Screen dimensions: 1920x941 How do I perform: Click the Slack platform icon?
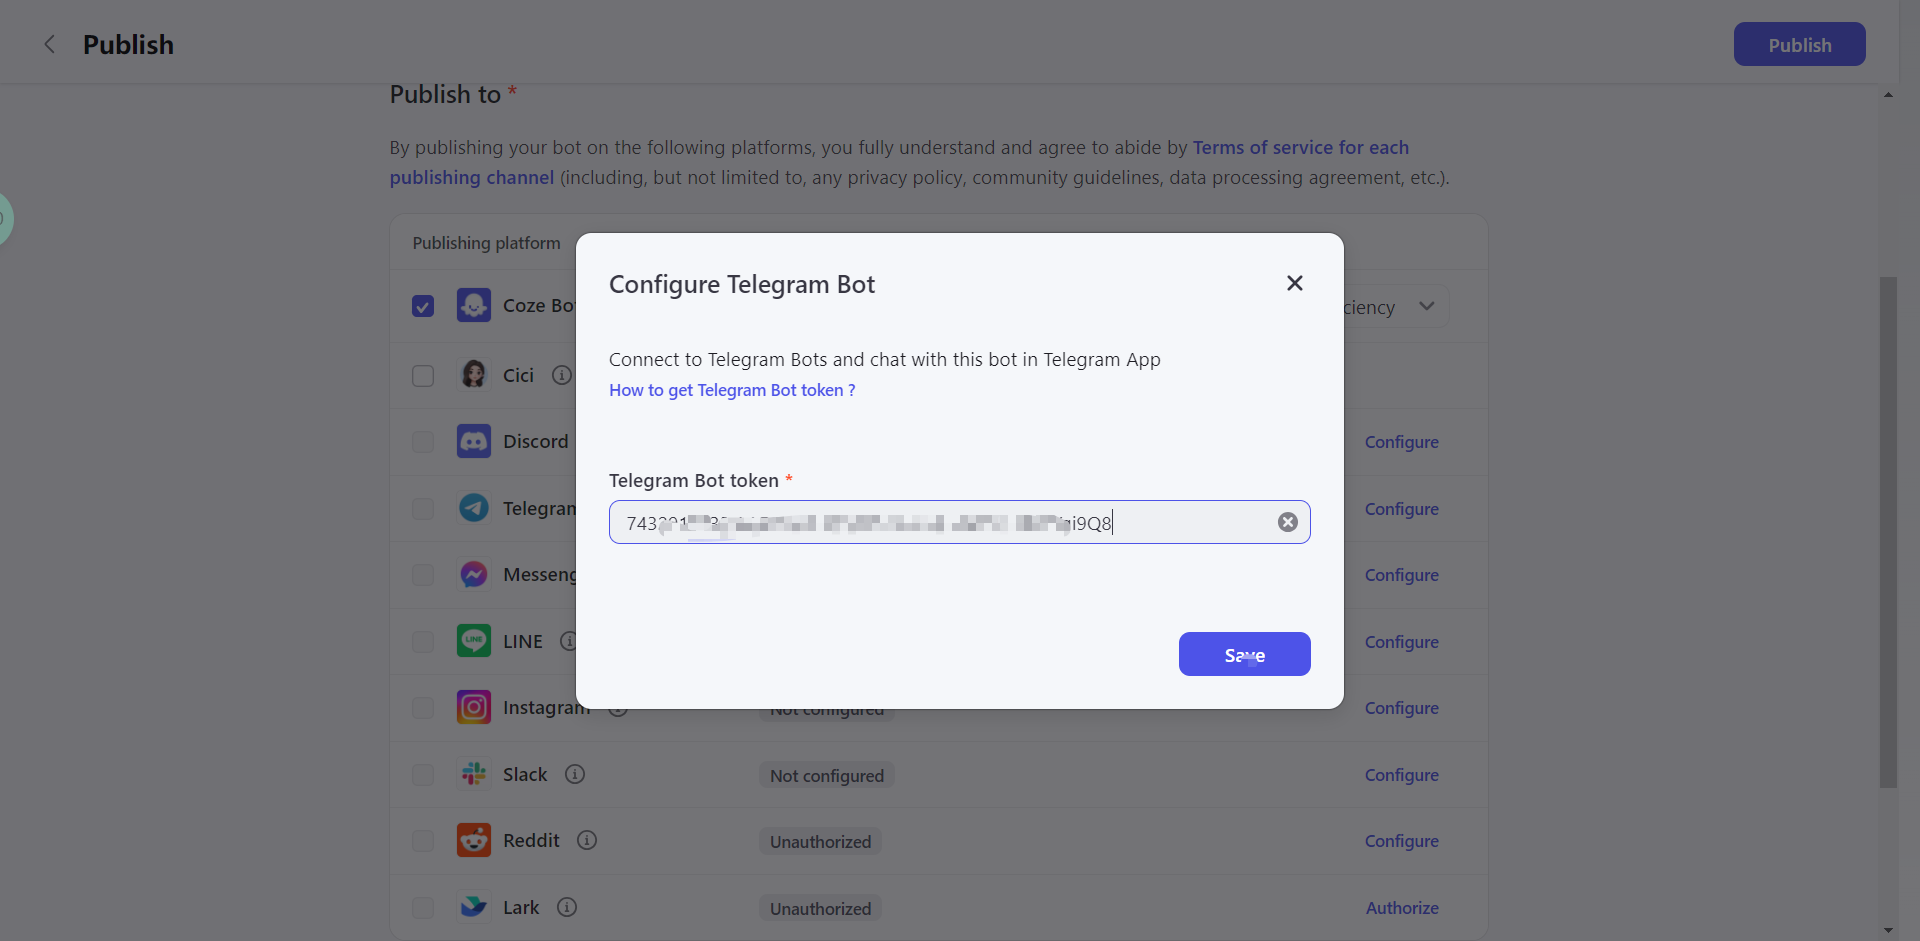click(x=474, y=774)
